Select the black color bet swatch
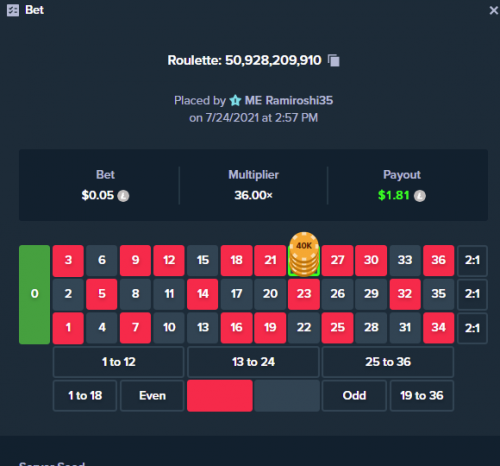This screenshot has width=500, height=466. click(287, 396)
